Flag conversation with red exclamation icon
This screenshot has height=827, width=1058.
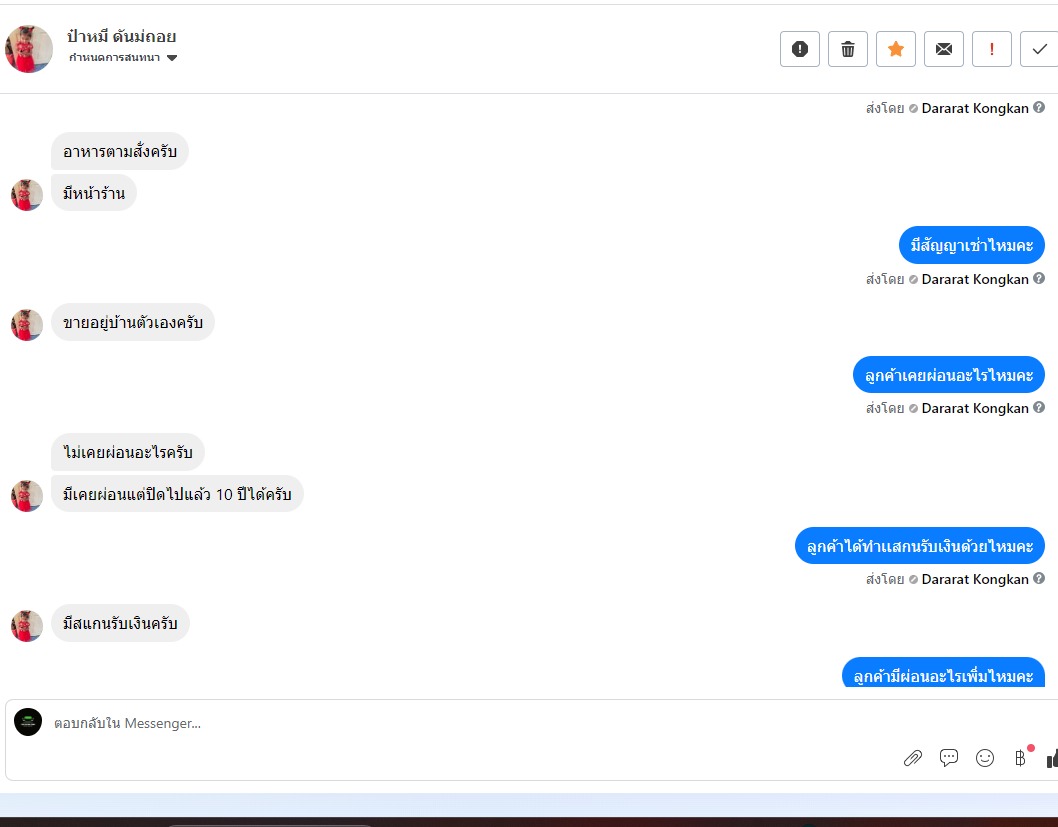[x=991, y=49]
